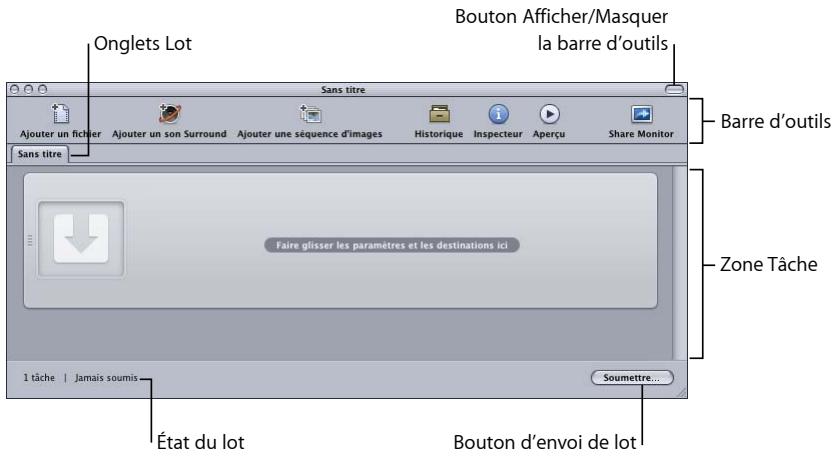Screen dimensions: 835x459
Task: Minimize the window with the middle title-bar button
Action: 28,90
